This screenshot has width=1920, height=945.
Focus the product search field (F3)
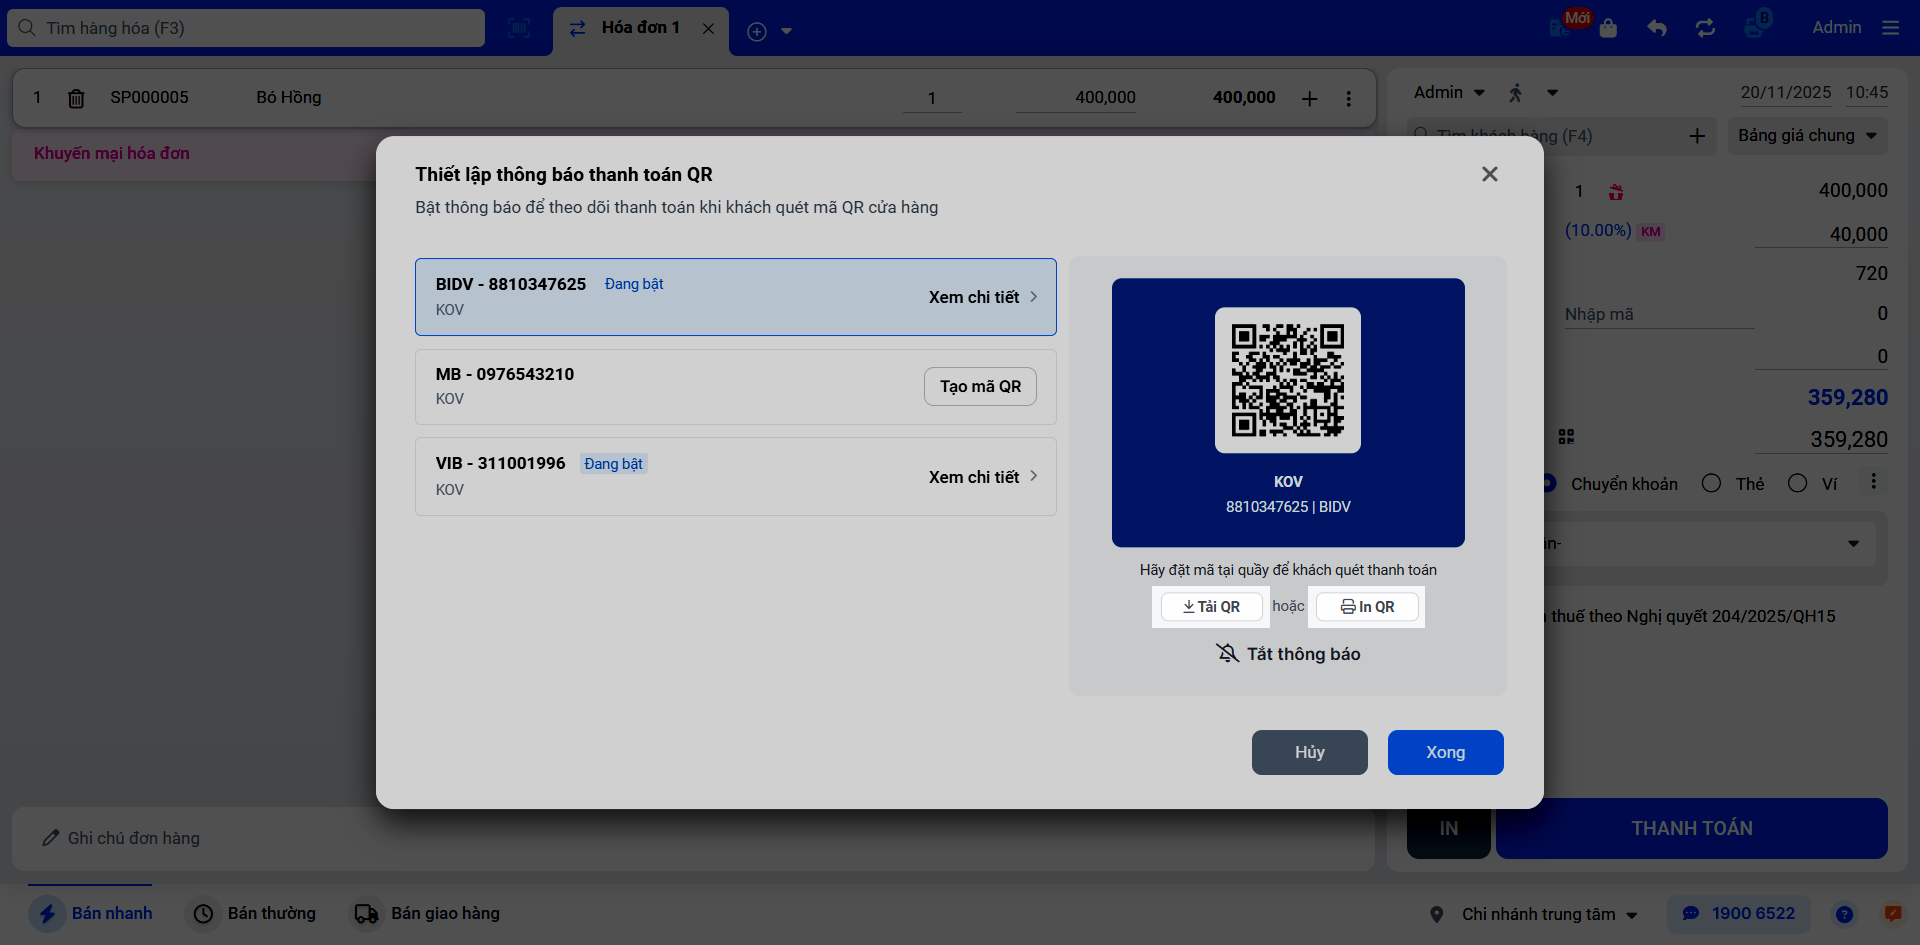click(246, 28)
